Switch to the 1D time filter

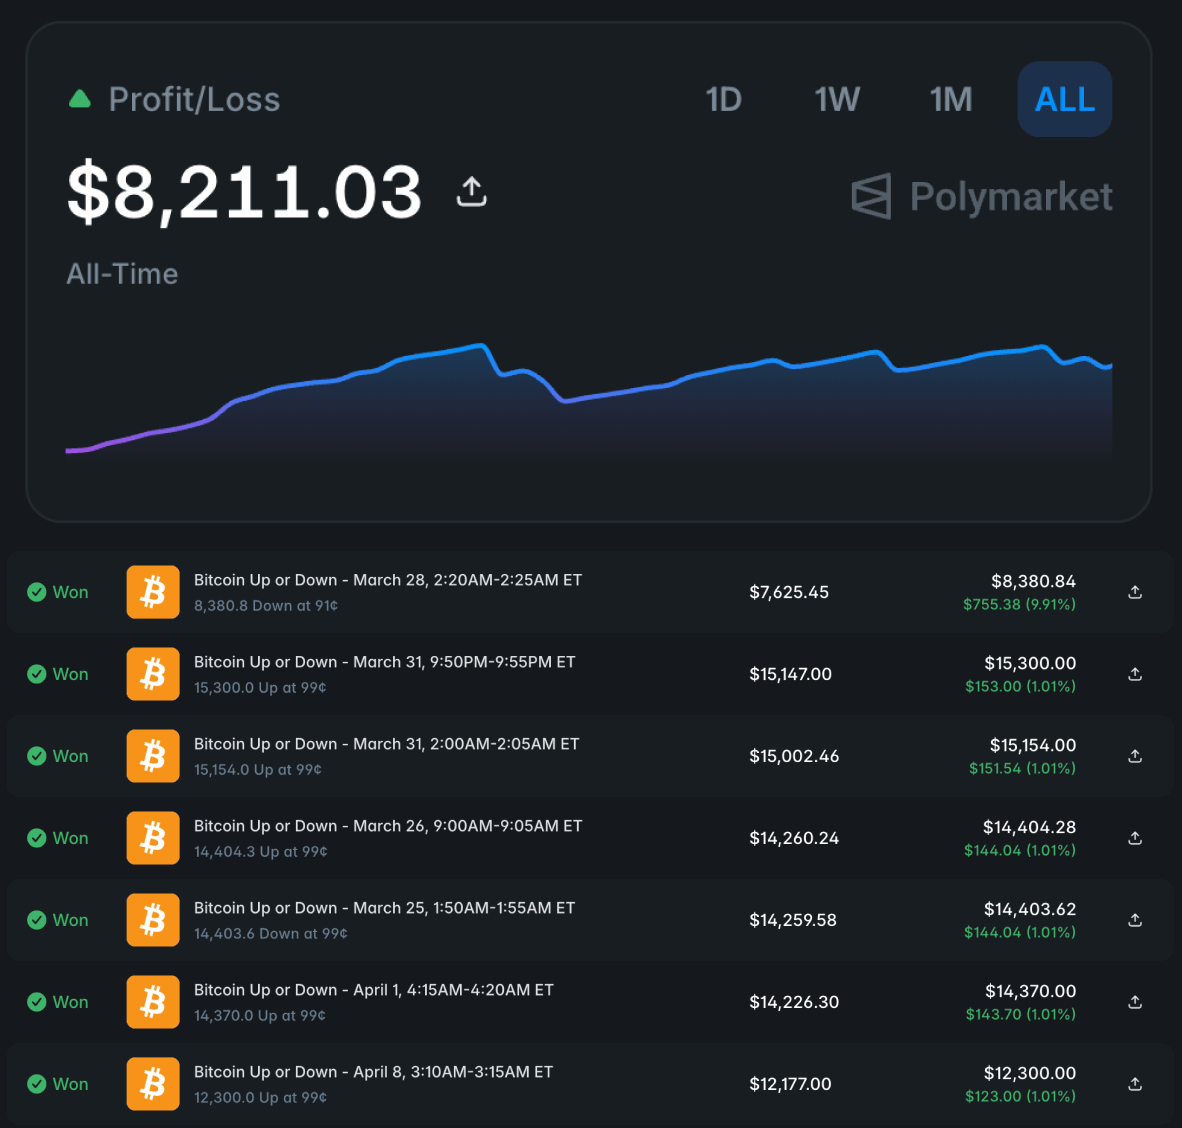click(723, 99)
